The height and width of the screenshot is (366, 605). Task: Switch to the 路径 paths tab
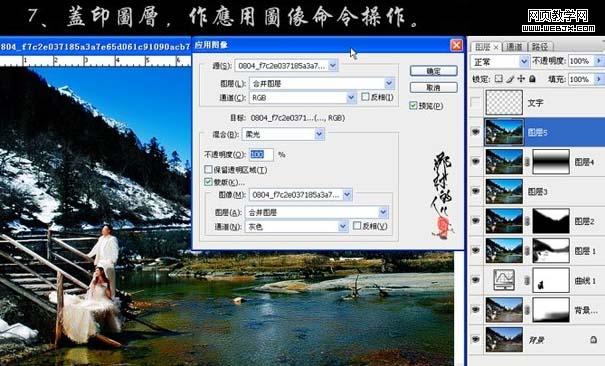540,47
